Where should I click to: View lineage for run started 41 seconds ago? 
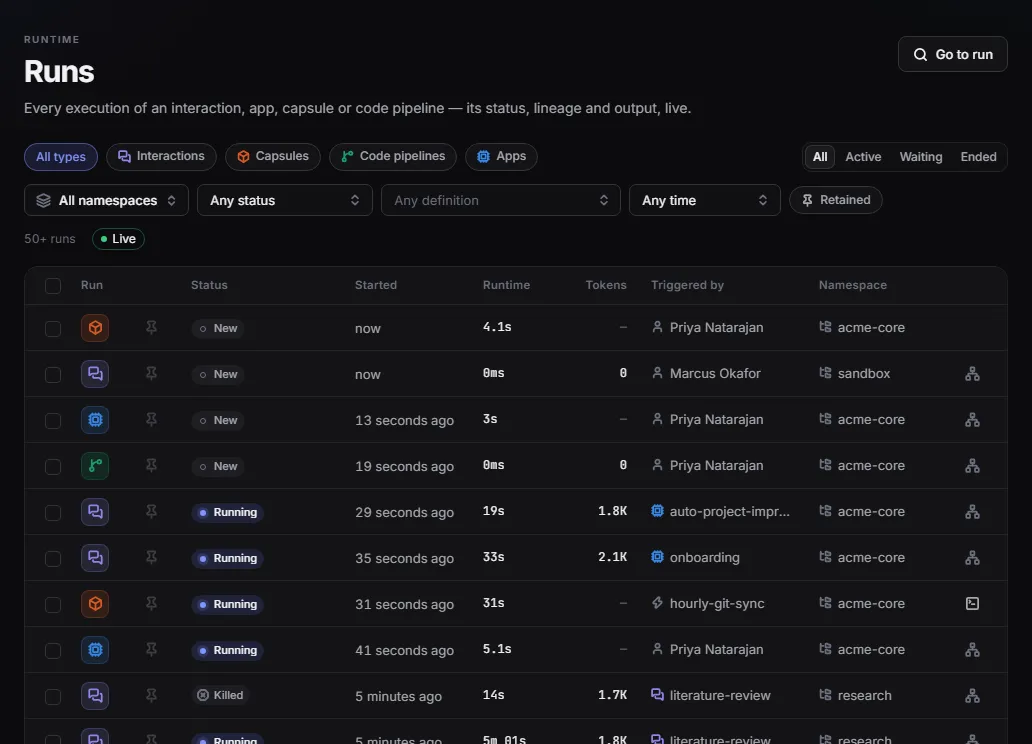coord(972,650)
